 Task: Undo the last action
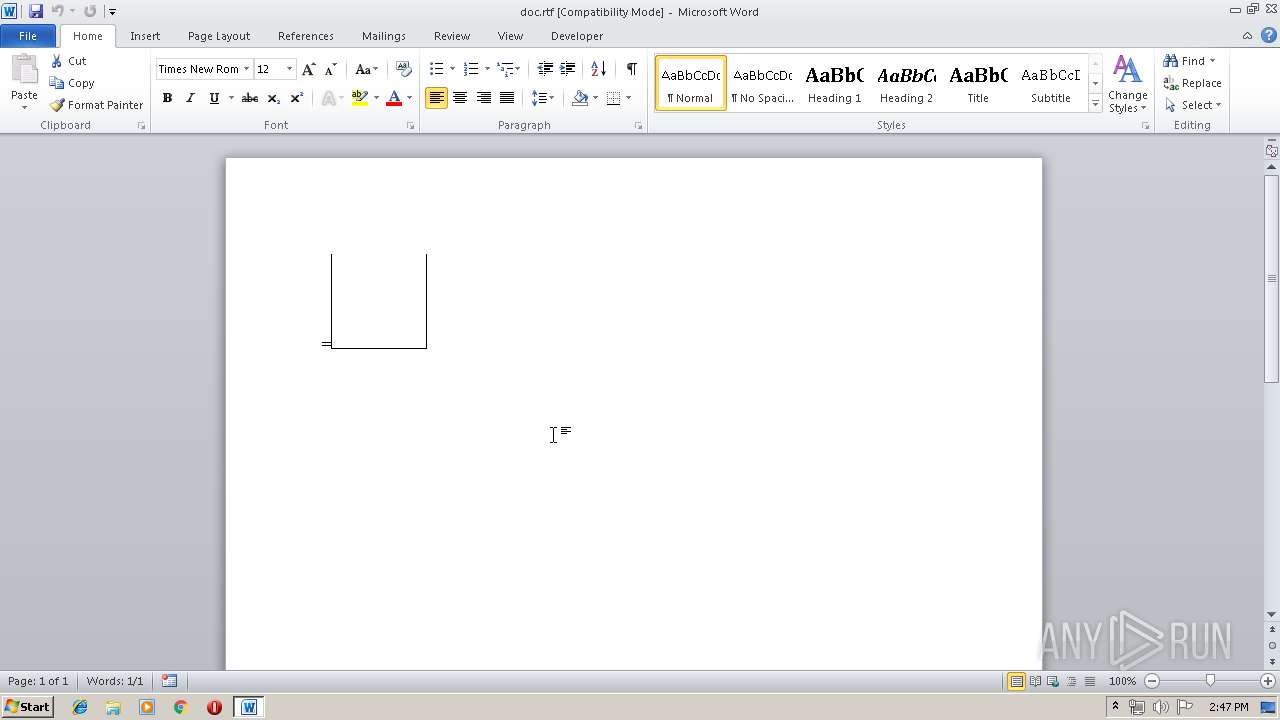pos(58,11)
